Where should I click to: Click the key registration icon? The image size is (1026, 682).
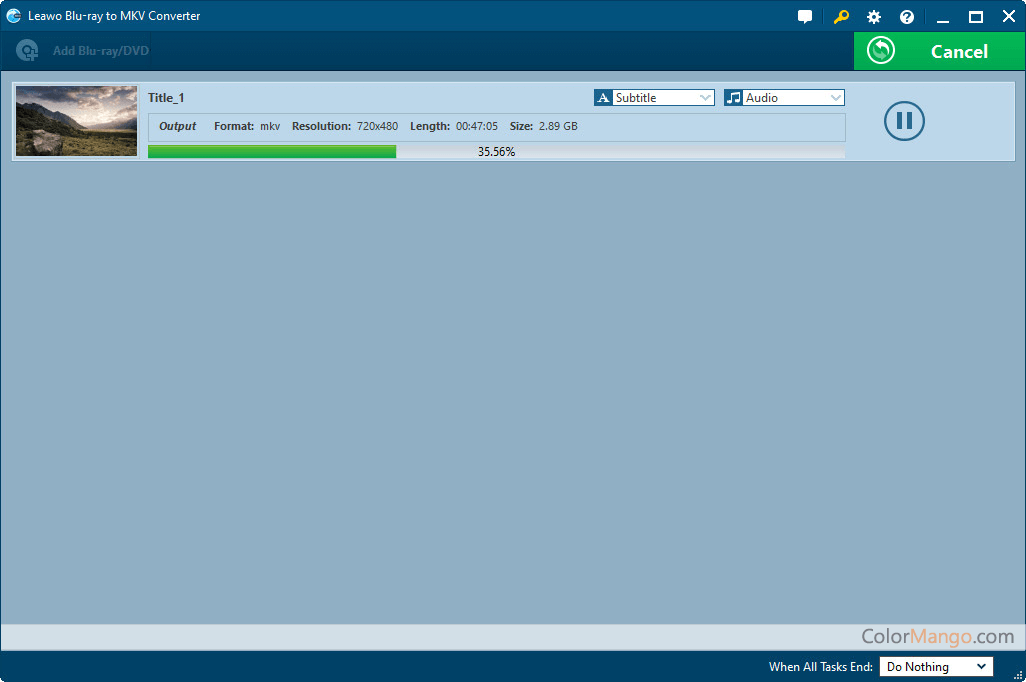coord(841,17)
